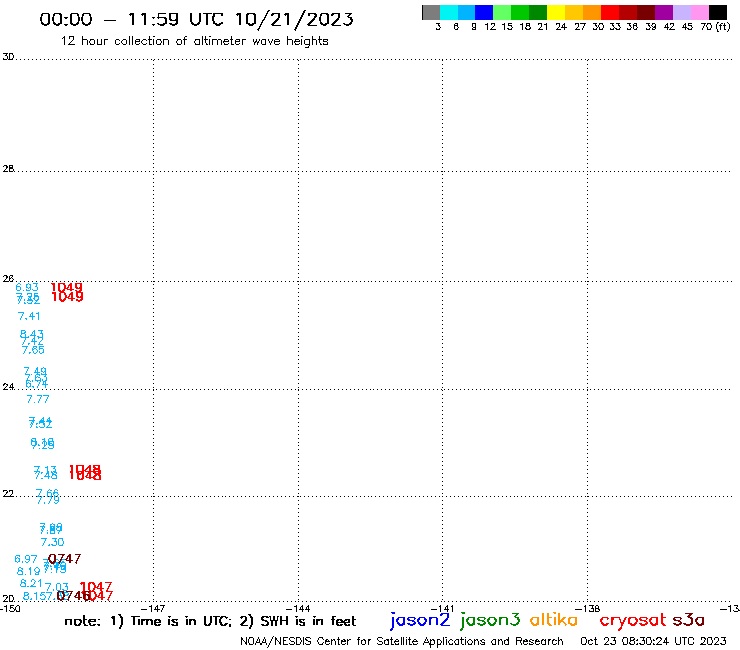Image resolution: width=740 pixels, height=650 pixels.
Task: Click 'NOAA/NESDIS Center for Satellite Applications and Research'
Action: pos(402,641)
